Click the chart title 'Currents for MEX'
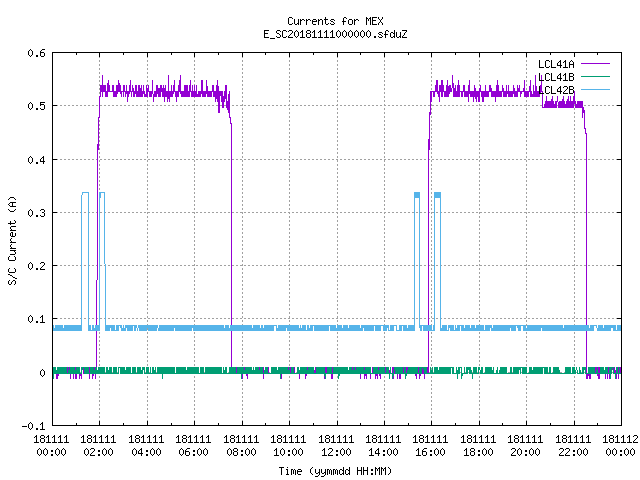 (335, 21)
